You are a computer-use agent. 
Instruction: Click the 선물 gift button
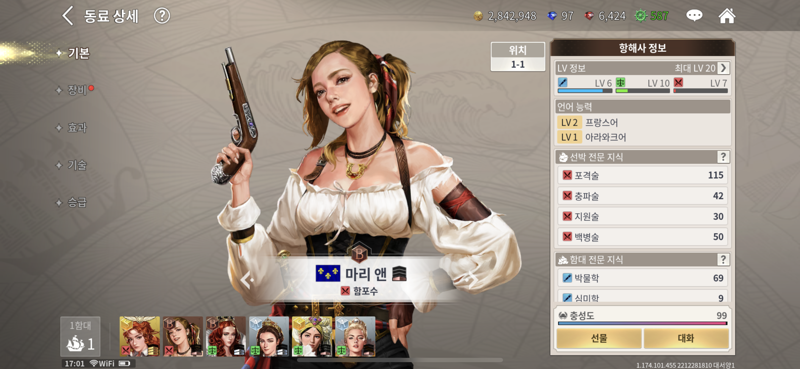[x=598, y=338]
